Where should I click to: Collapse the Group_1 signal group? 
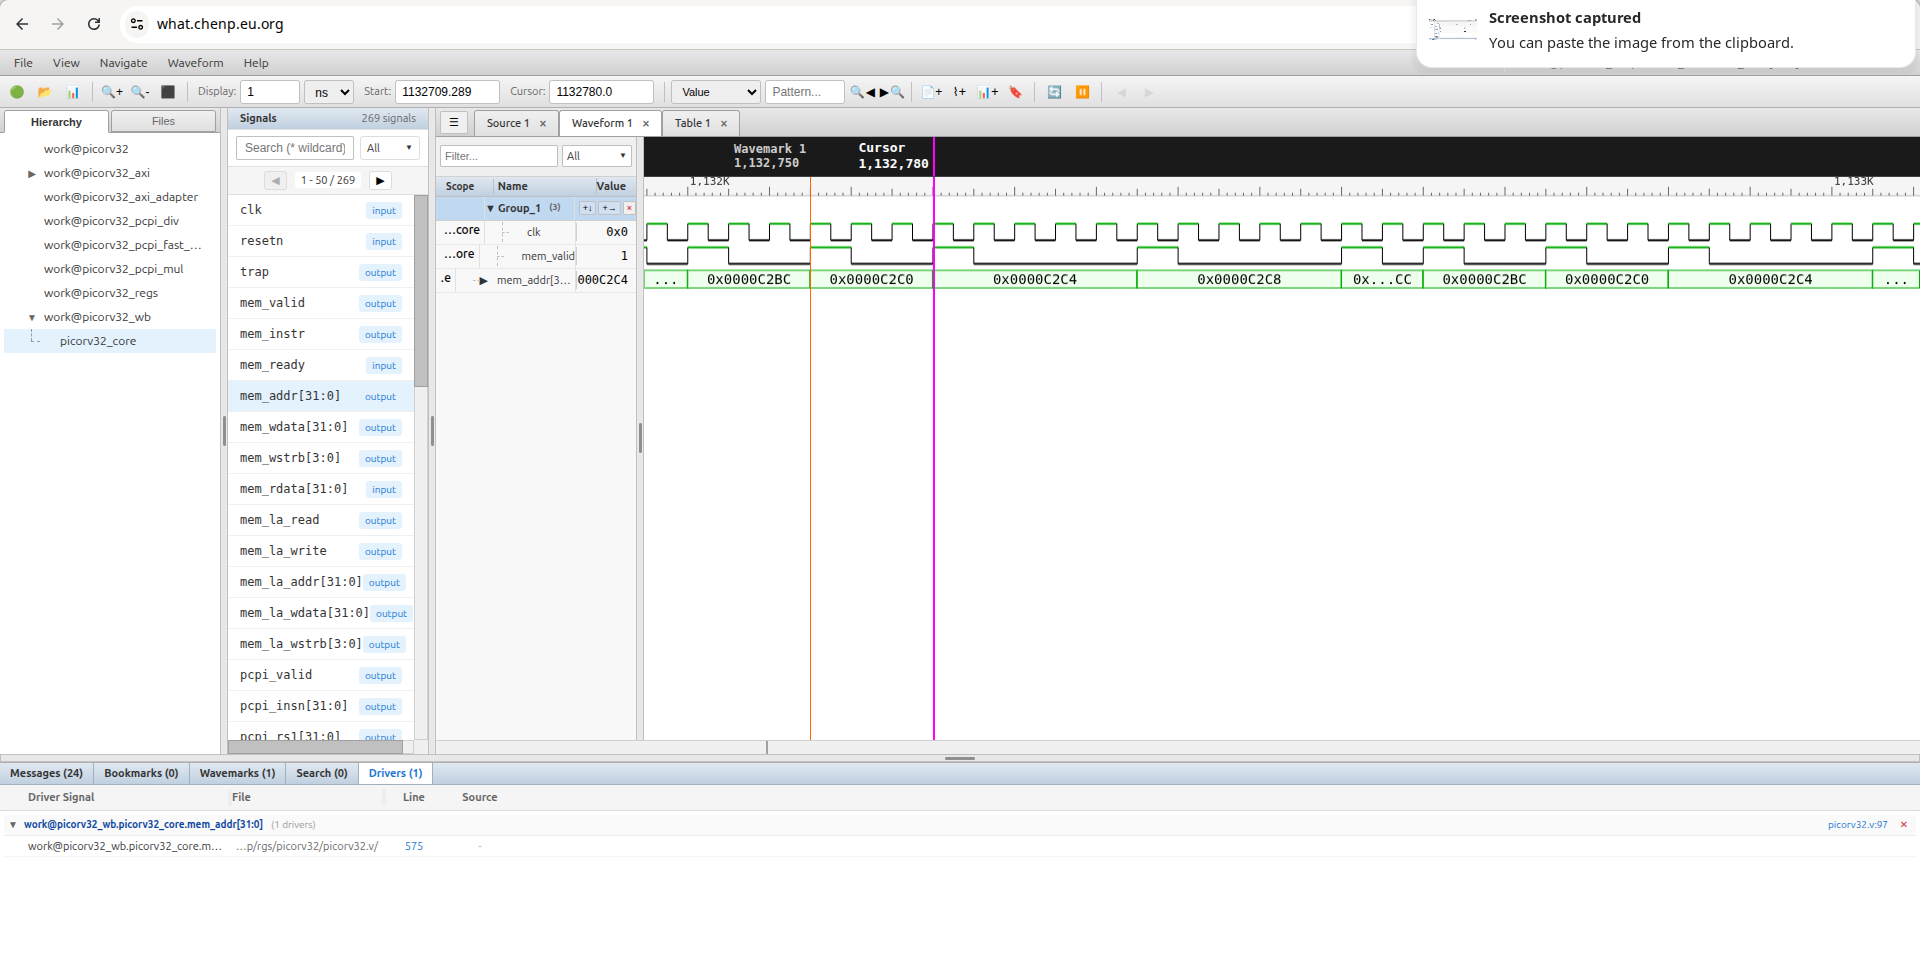490,209
